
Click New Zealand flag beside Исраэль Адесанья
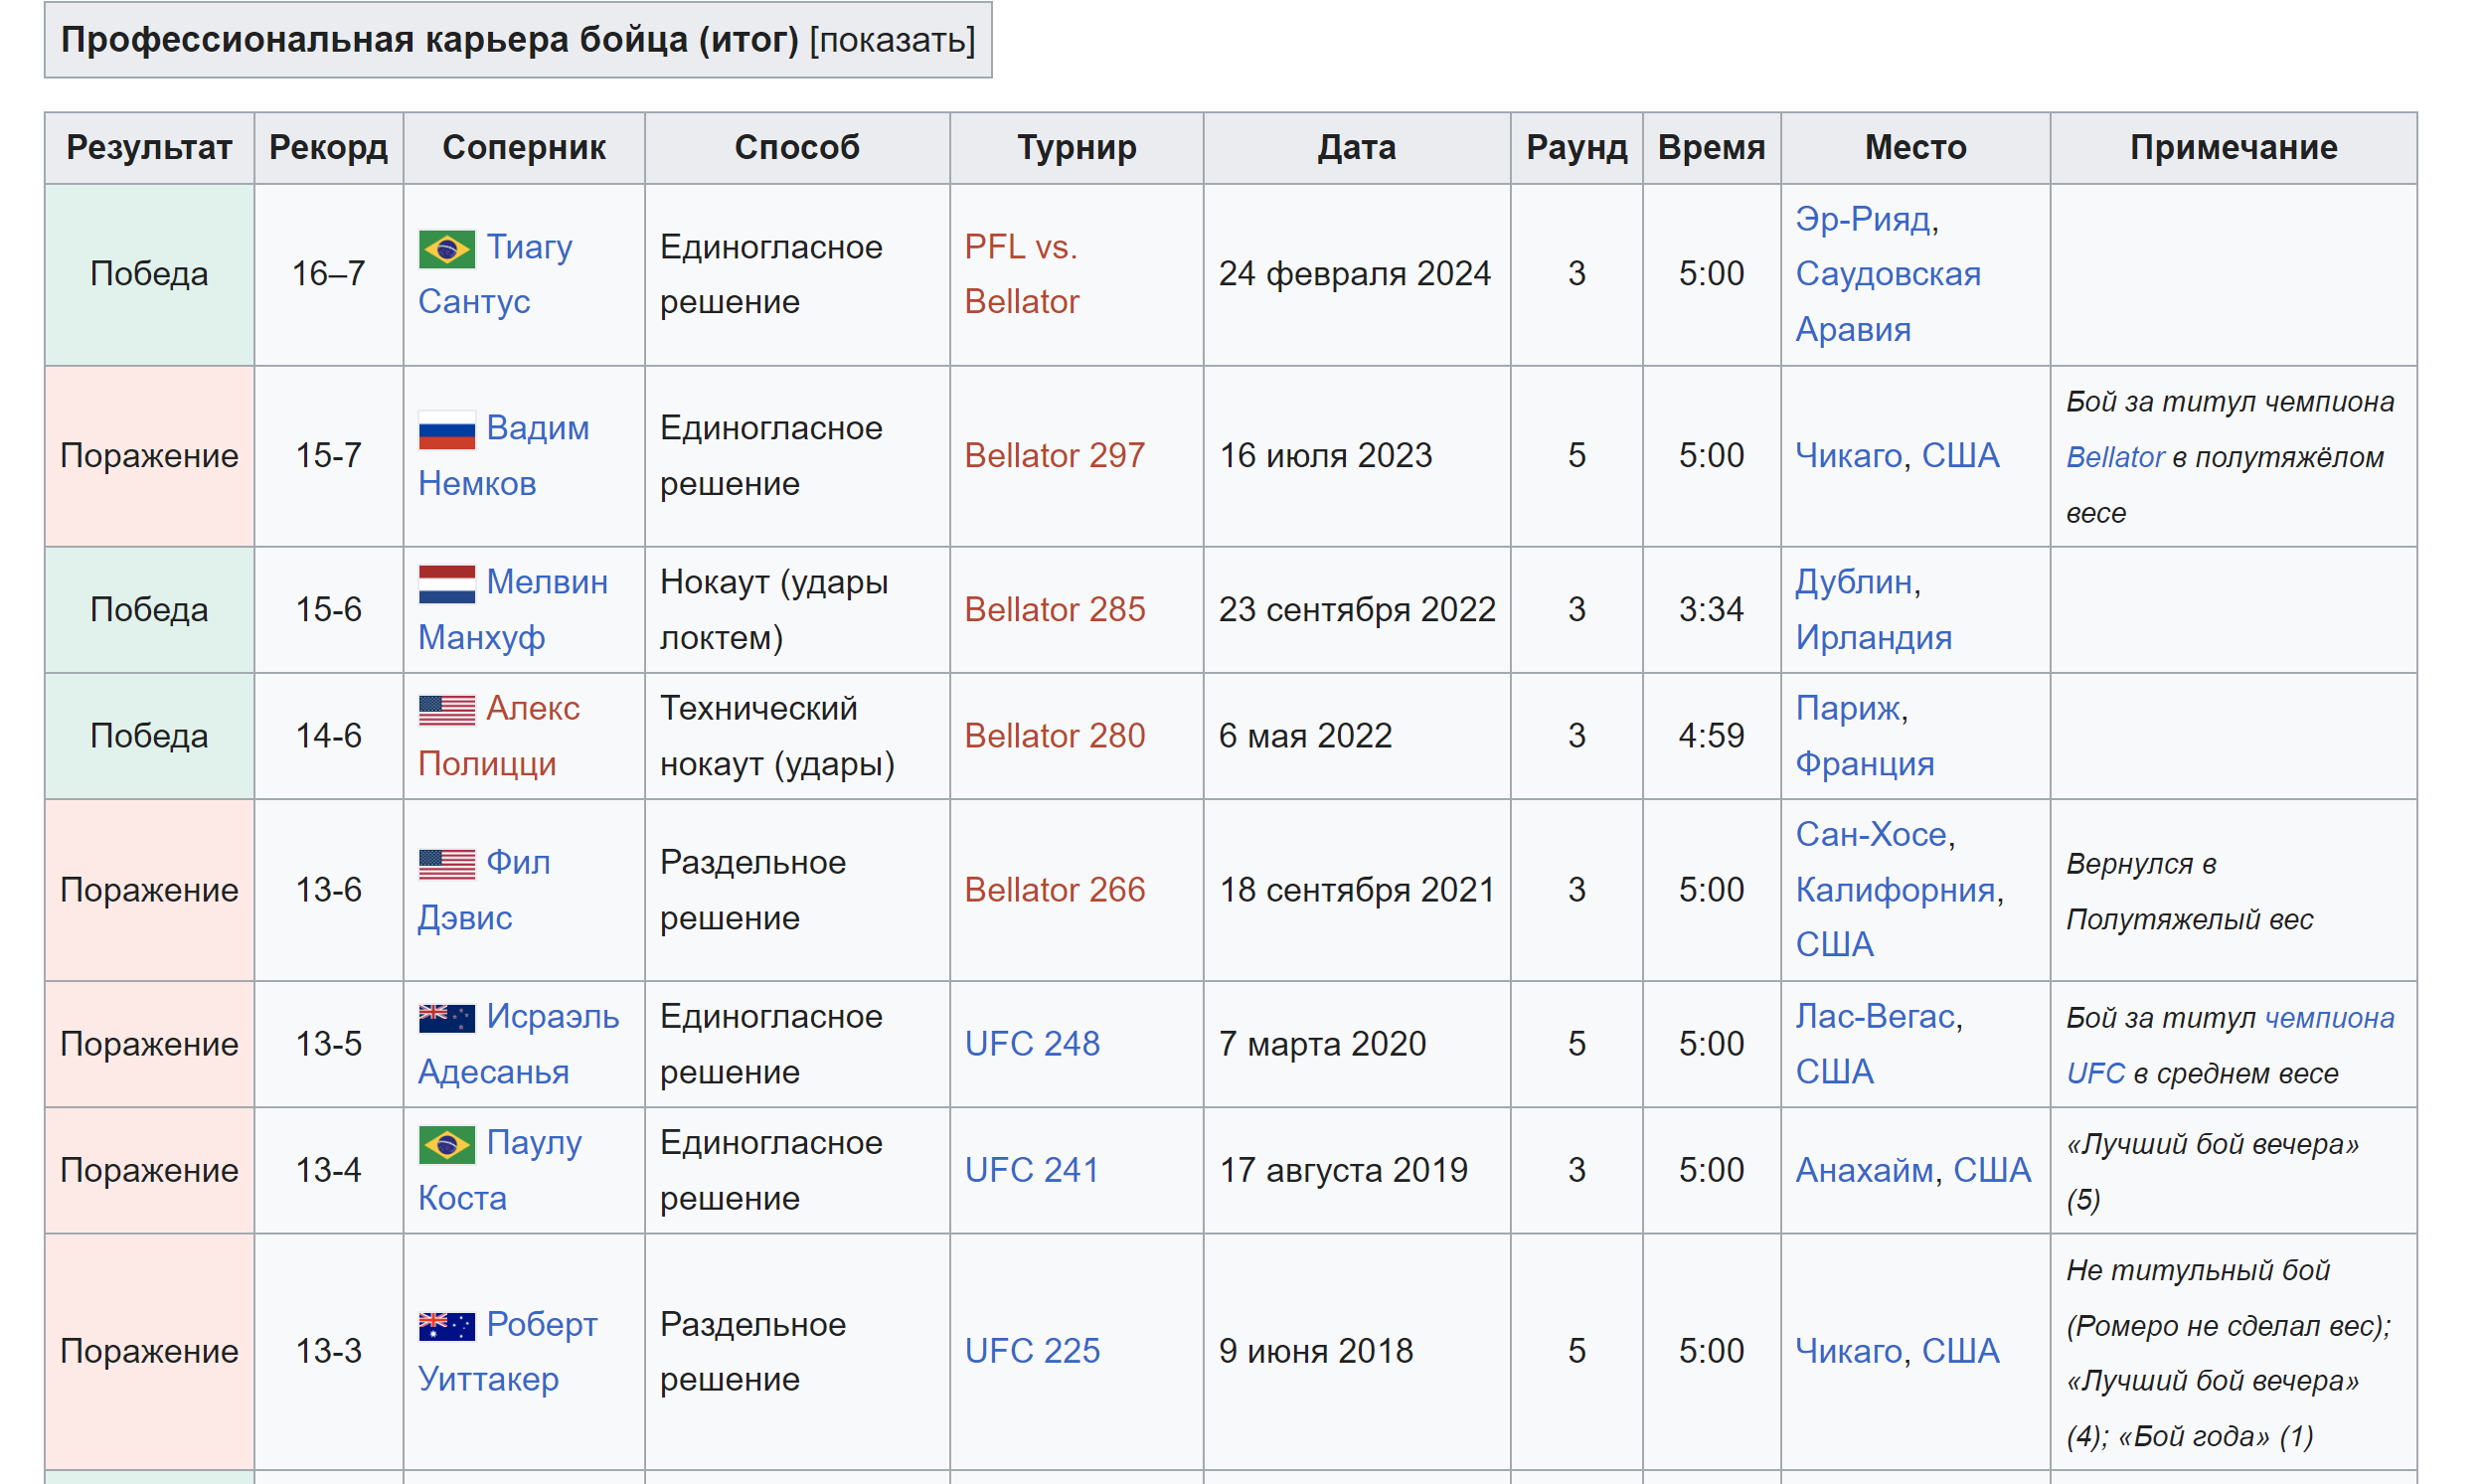tap(446, 1018)
